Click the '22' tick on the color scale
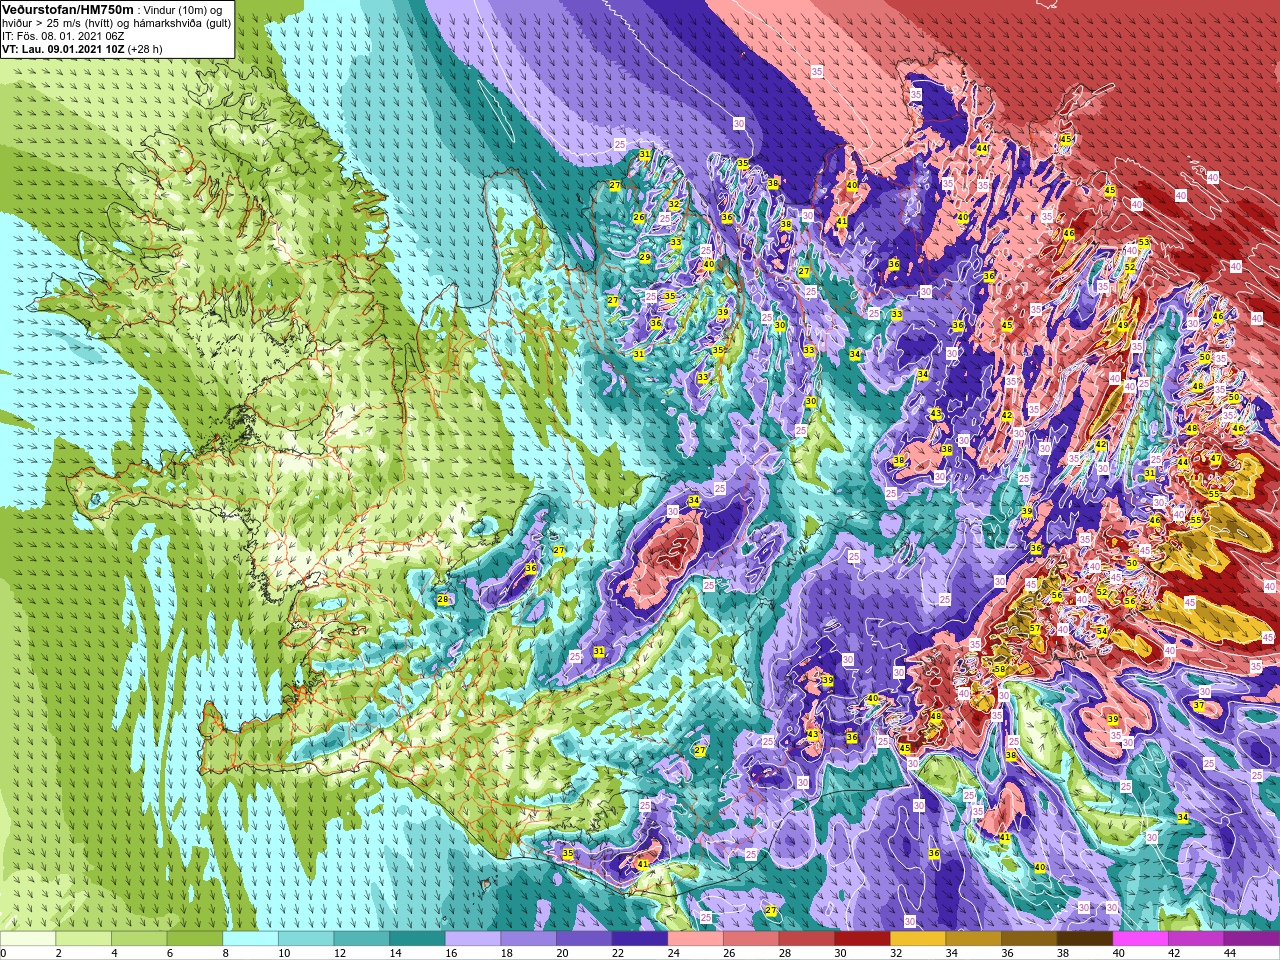Image resolution: width=1280 pixels, height=960 pixels. (x=617, y=953)
